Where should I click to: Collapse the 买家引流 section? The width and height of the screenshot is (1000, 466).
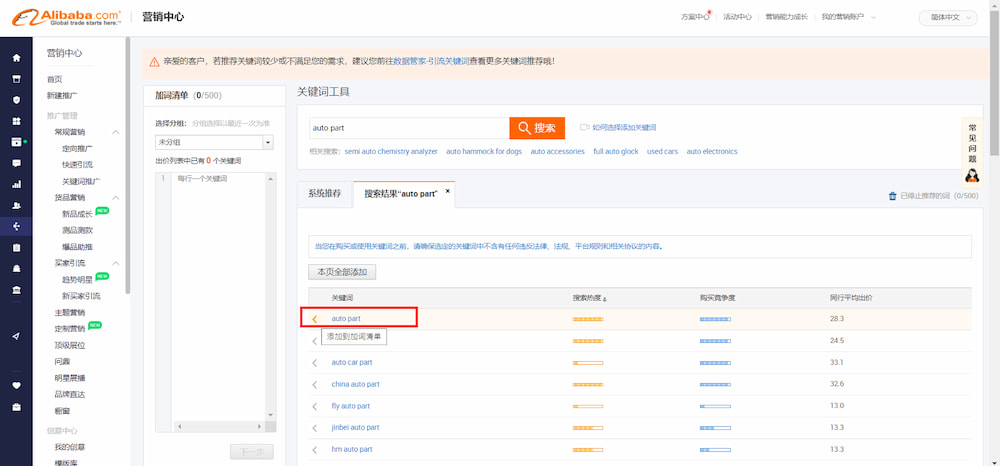pyautogui.click(x=116, y=263)
